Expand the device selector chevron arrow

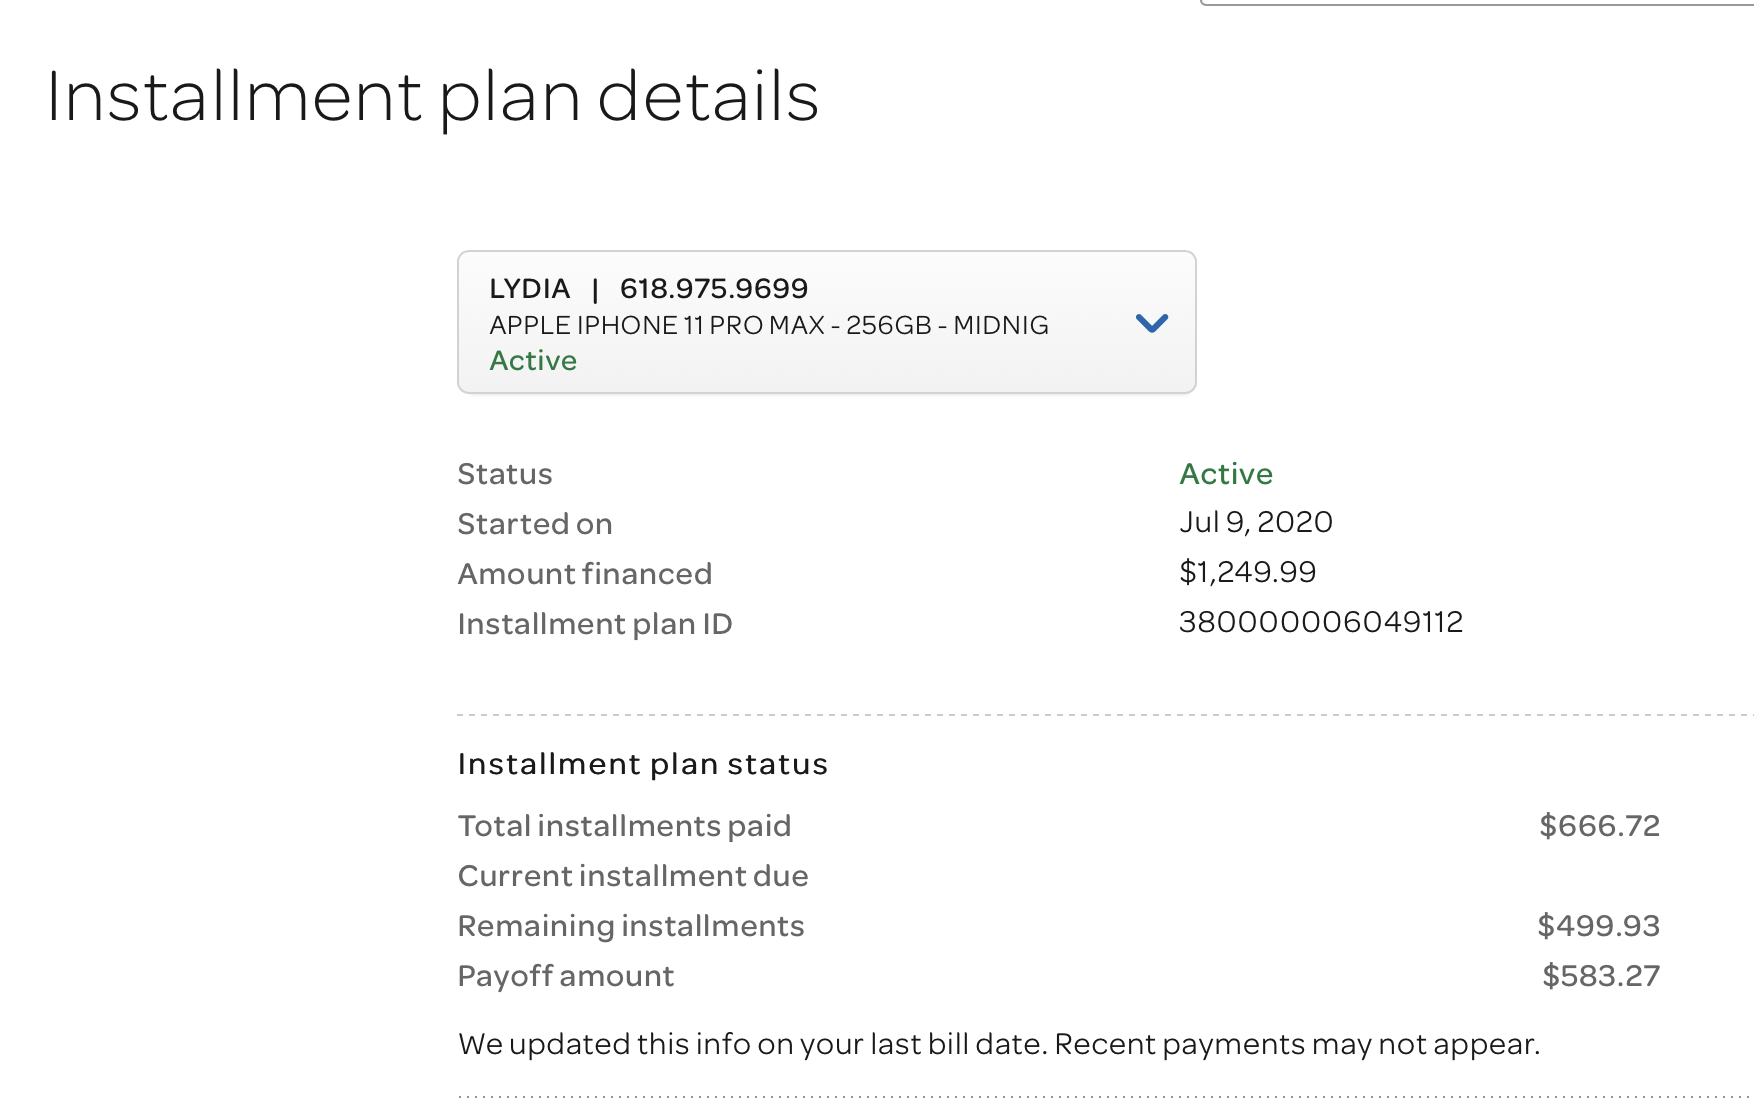[1152, 323]
